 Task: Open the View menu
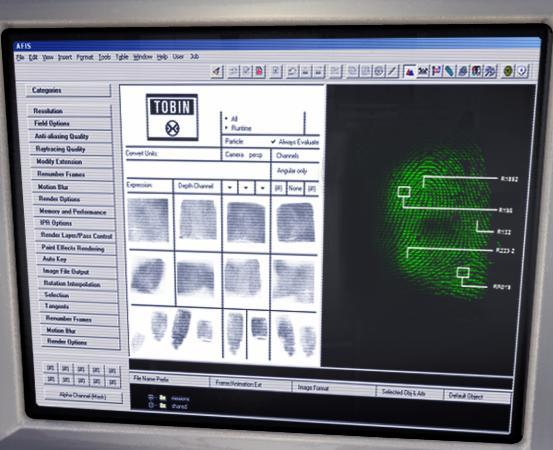pos(48,57)
